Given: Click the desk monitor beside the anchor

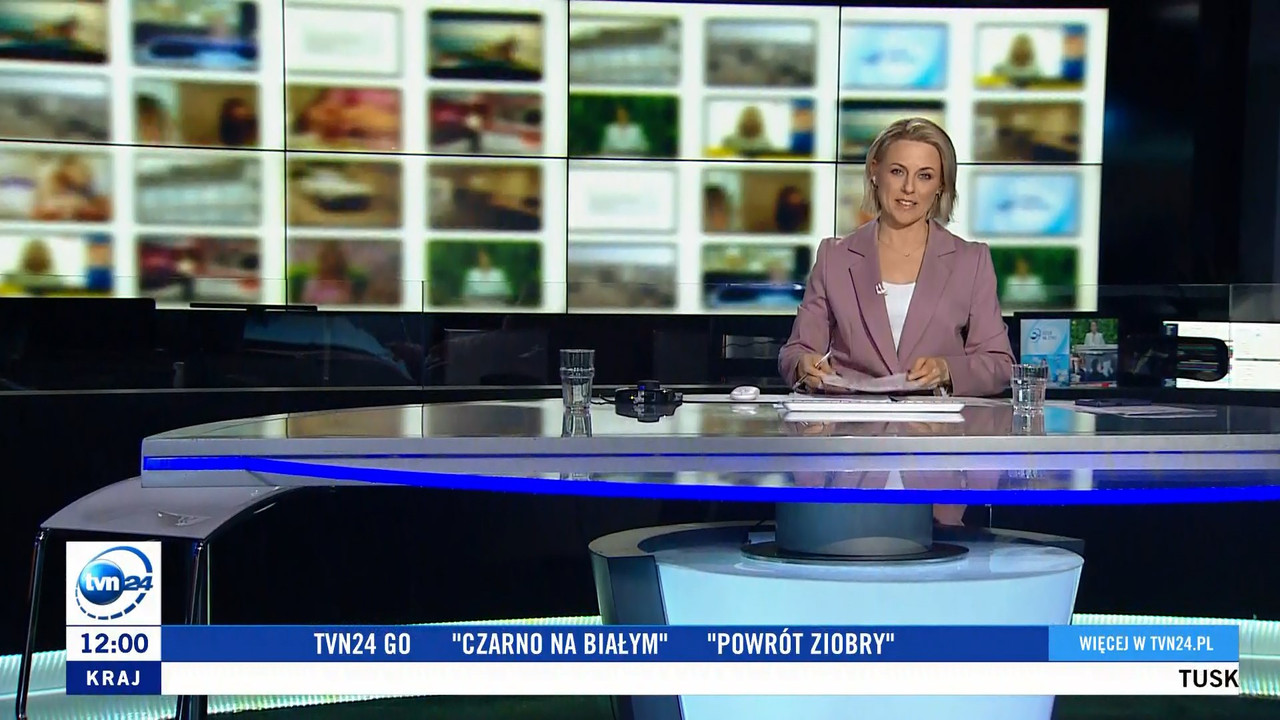Looking at the screenshot, I should (1069, 352).
